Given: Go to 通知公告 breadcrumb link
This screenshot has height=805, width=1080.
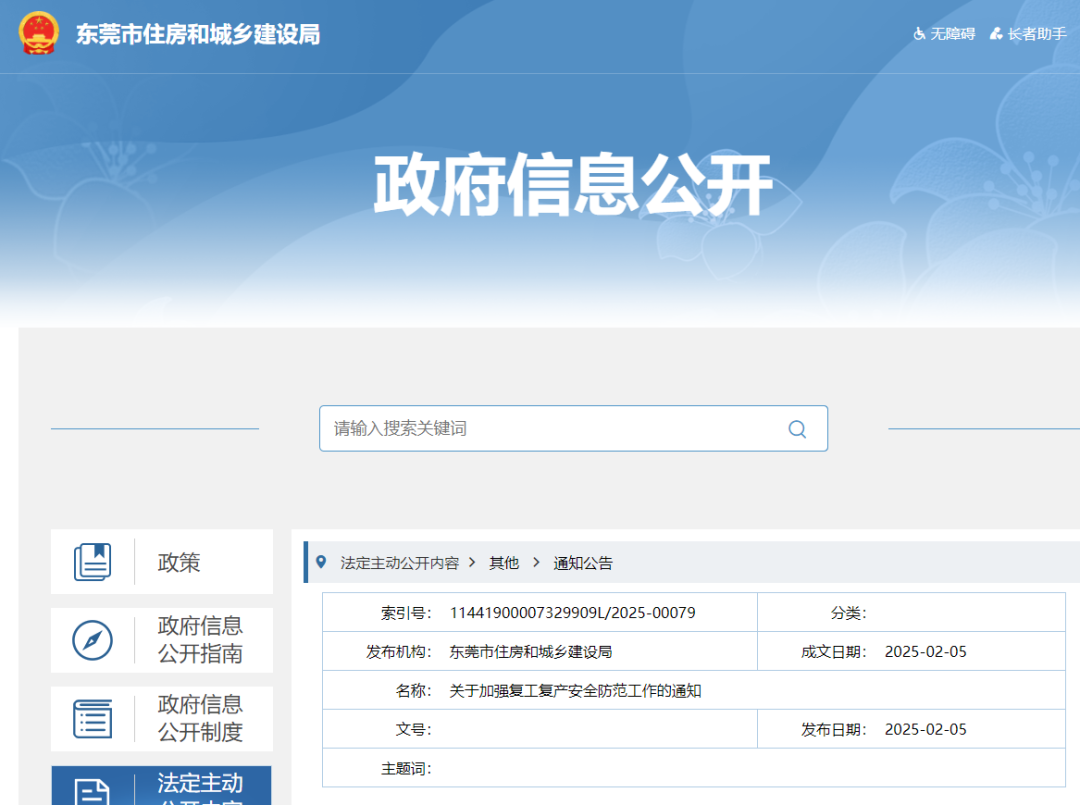Looking at the screenshot, I should (583, 563).
